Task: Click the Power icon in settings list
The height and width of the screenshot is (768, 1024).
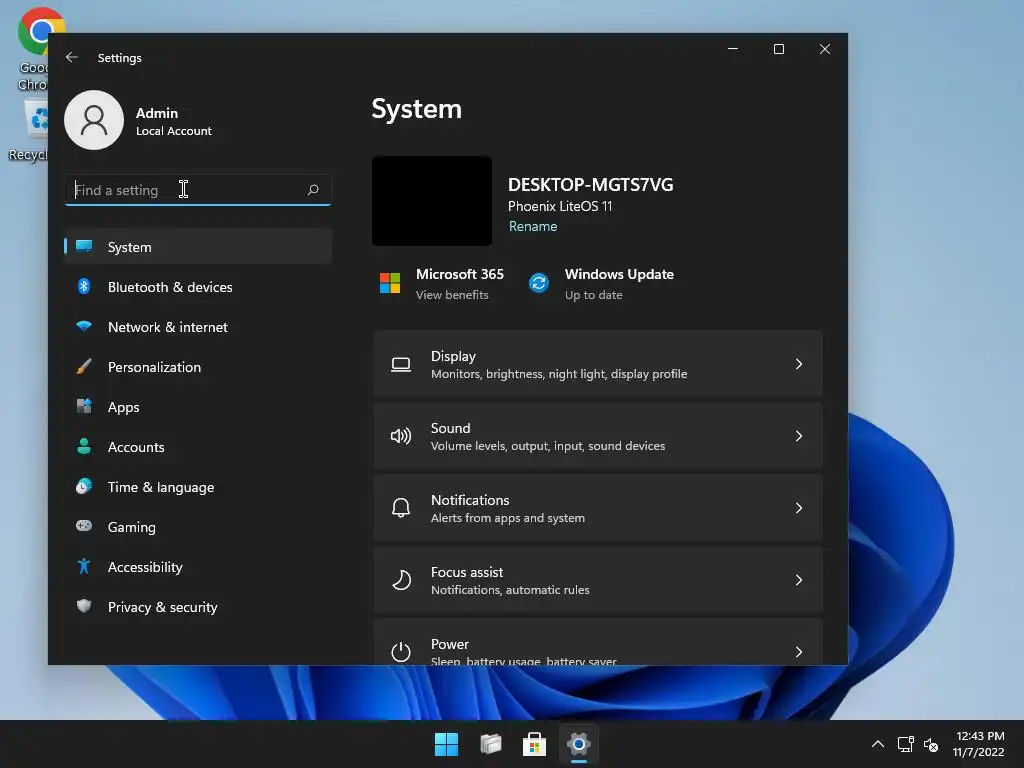Action: [401, 652]
